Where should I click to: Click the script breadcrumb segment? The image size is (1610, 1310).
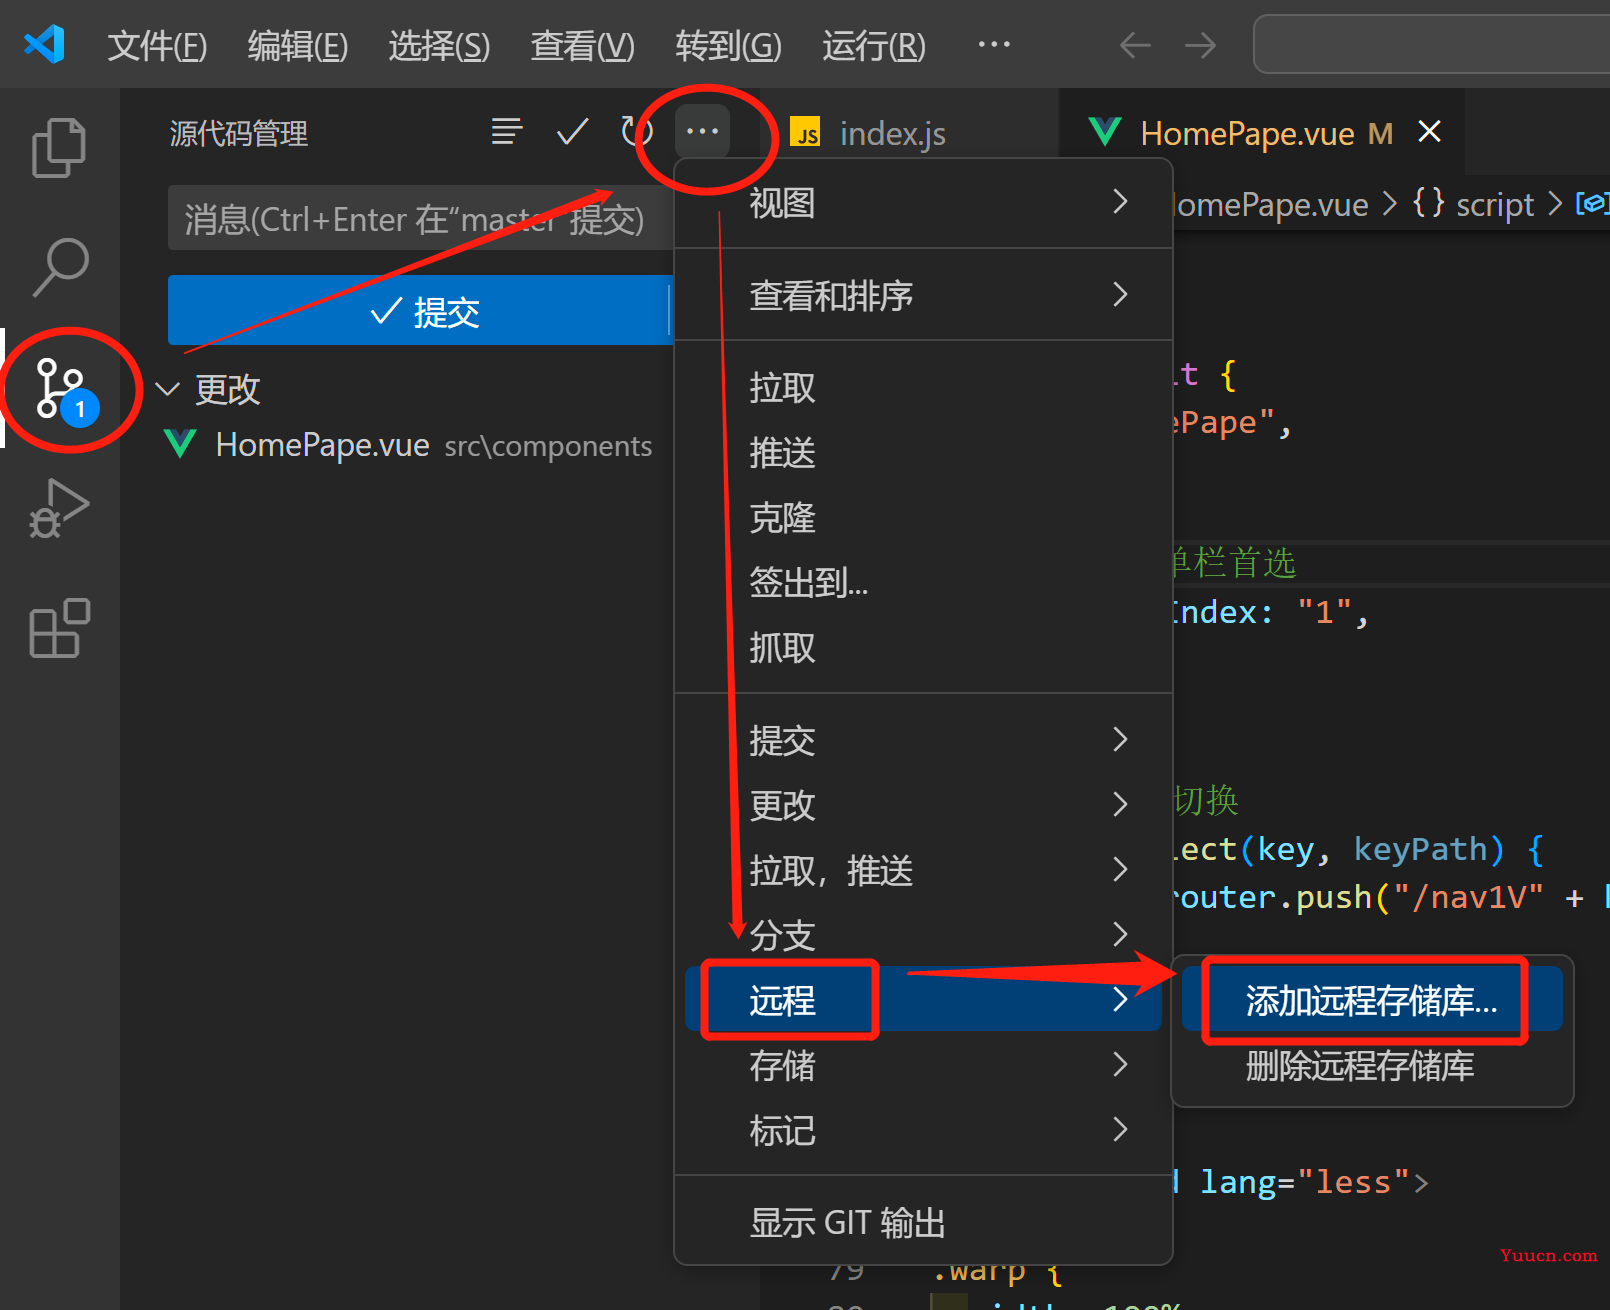pyautogui.click(x=1494, y=204)
